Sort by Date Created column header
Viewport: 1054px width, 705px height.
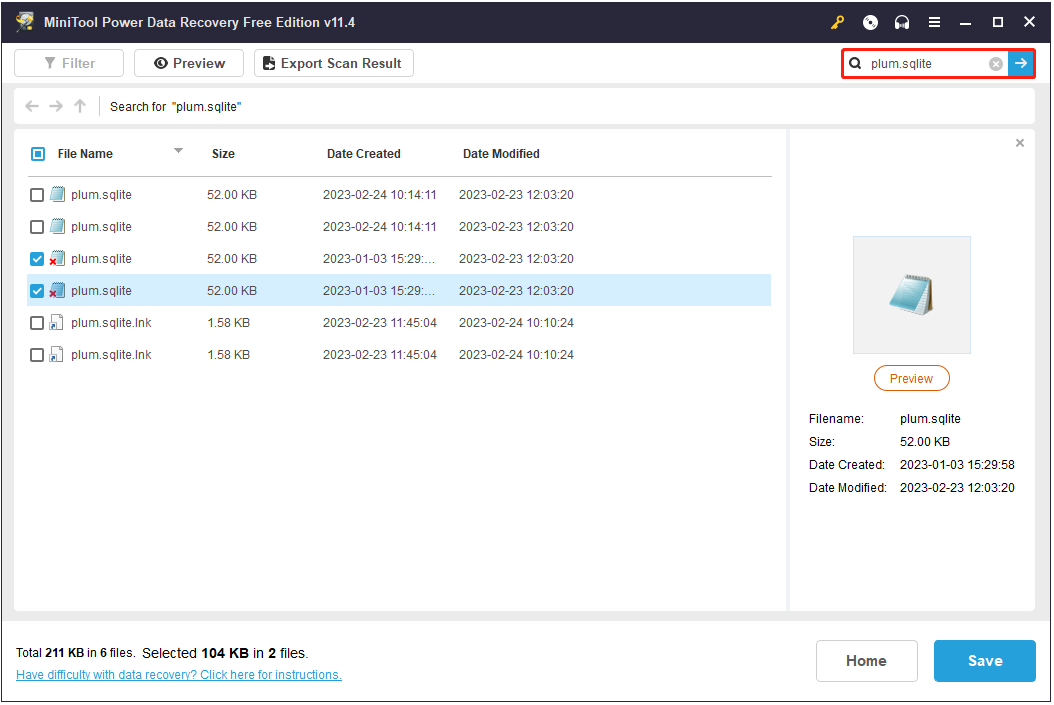pyautogui.click(x=364, y=154)
